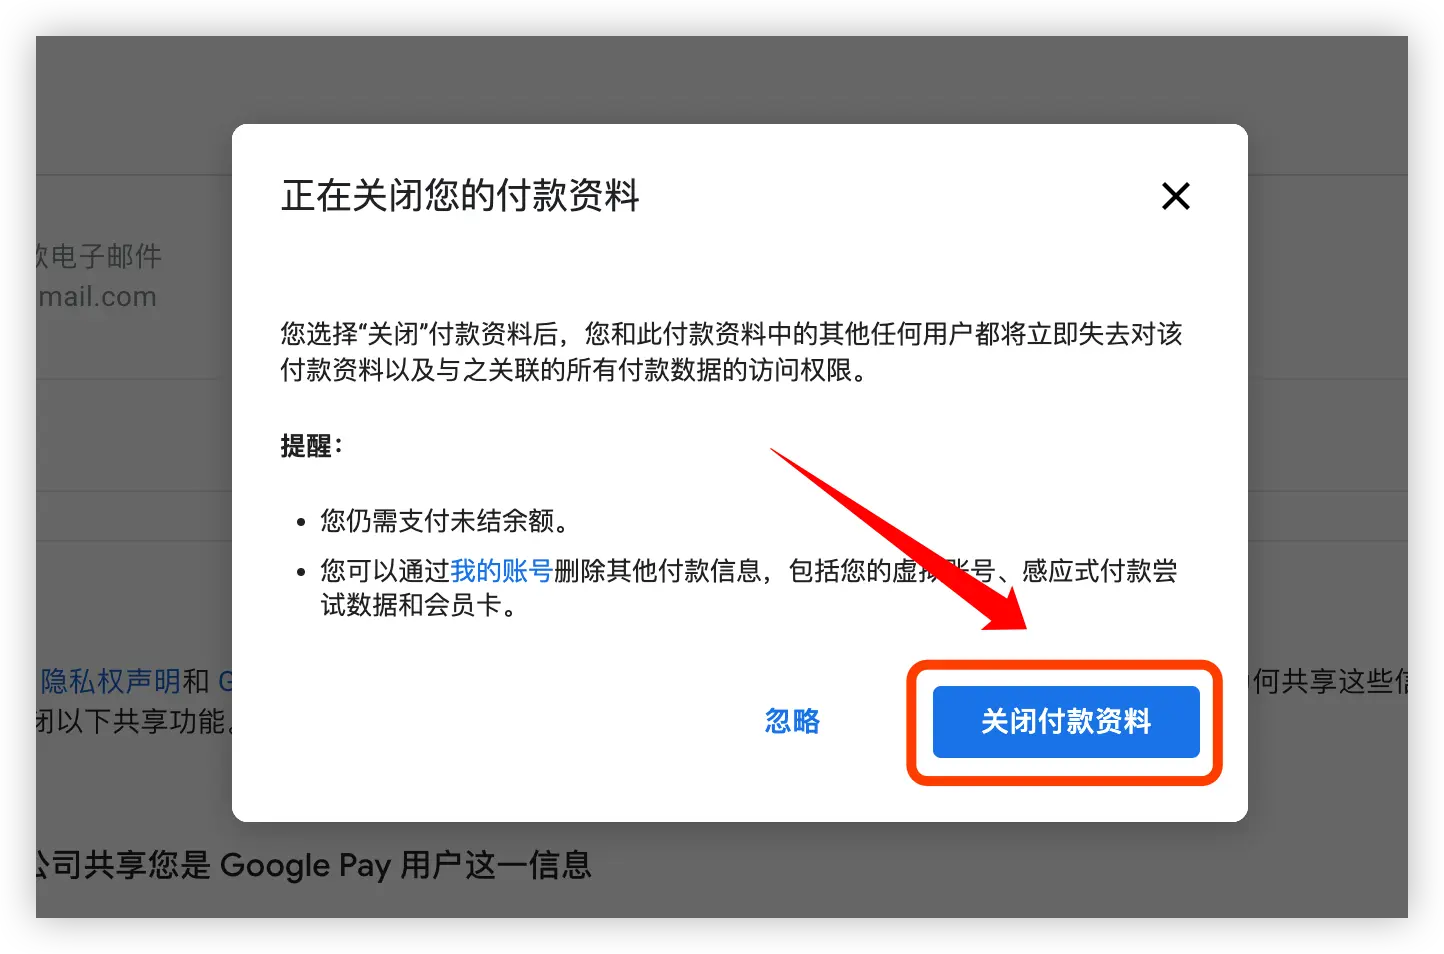
Task: Confirm with the blue 关闭付款资料 button
Action: click(1066, 721)
